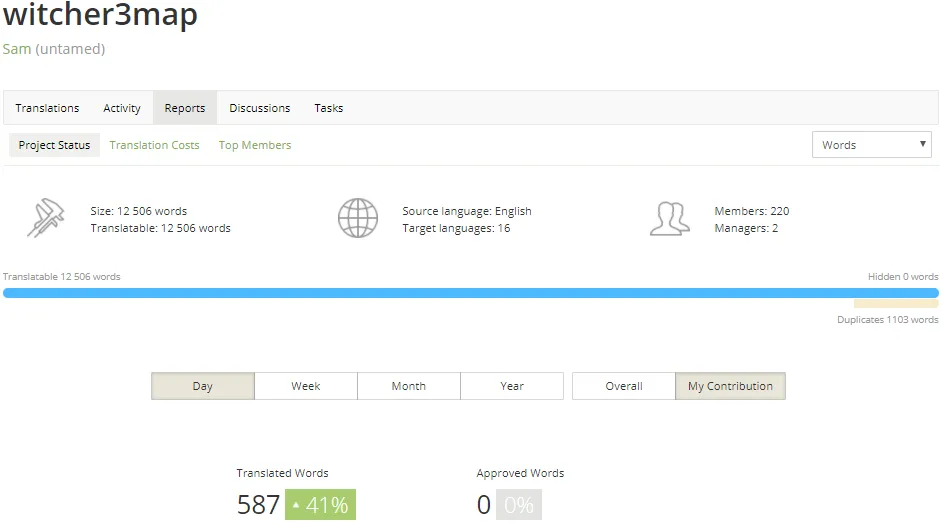Click 'Translatable: 12 506 words' stat line
941x523 pixels.
point(160,228)
